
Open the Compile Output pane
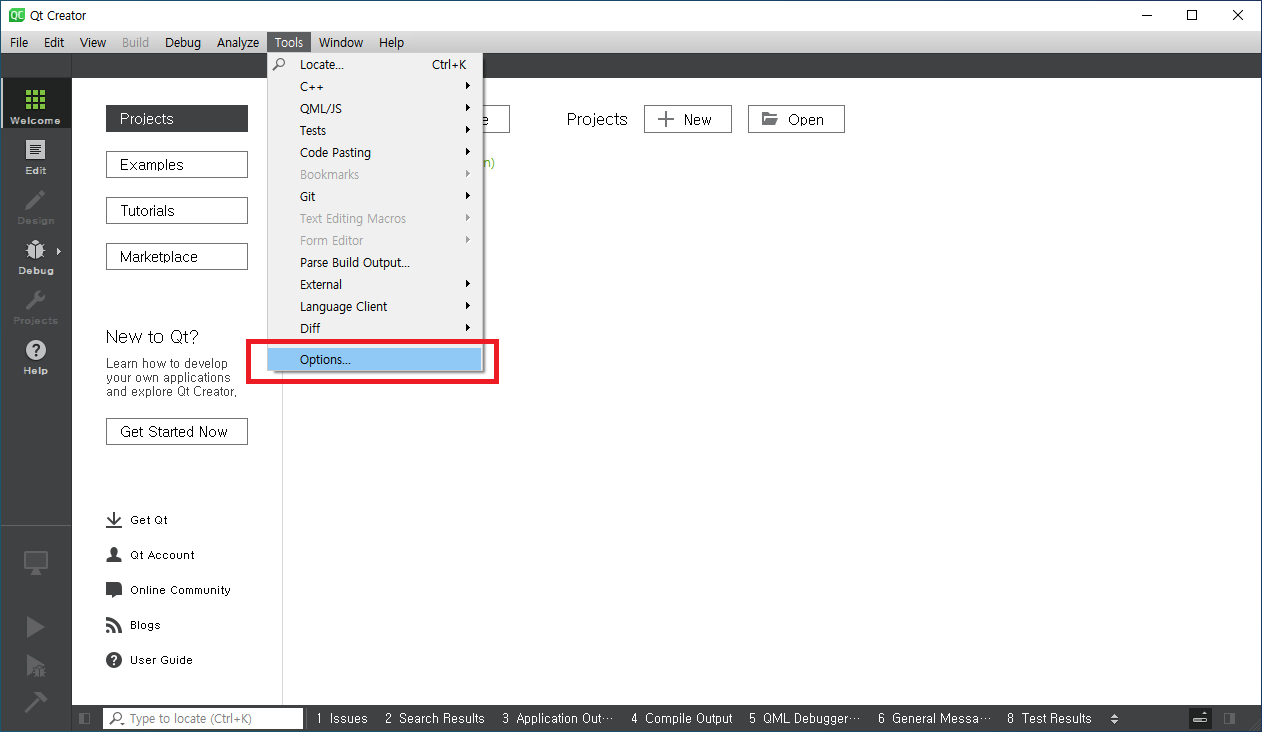coord(682,718)
